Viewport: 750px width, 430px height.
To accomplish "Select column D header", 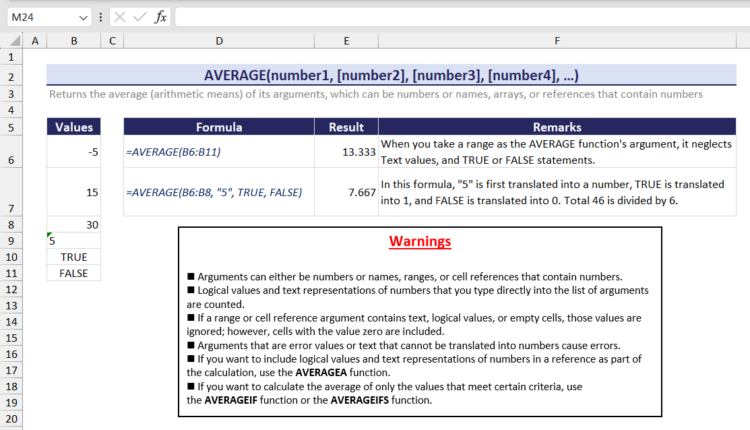I will 219,41.
